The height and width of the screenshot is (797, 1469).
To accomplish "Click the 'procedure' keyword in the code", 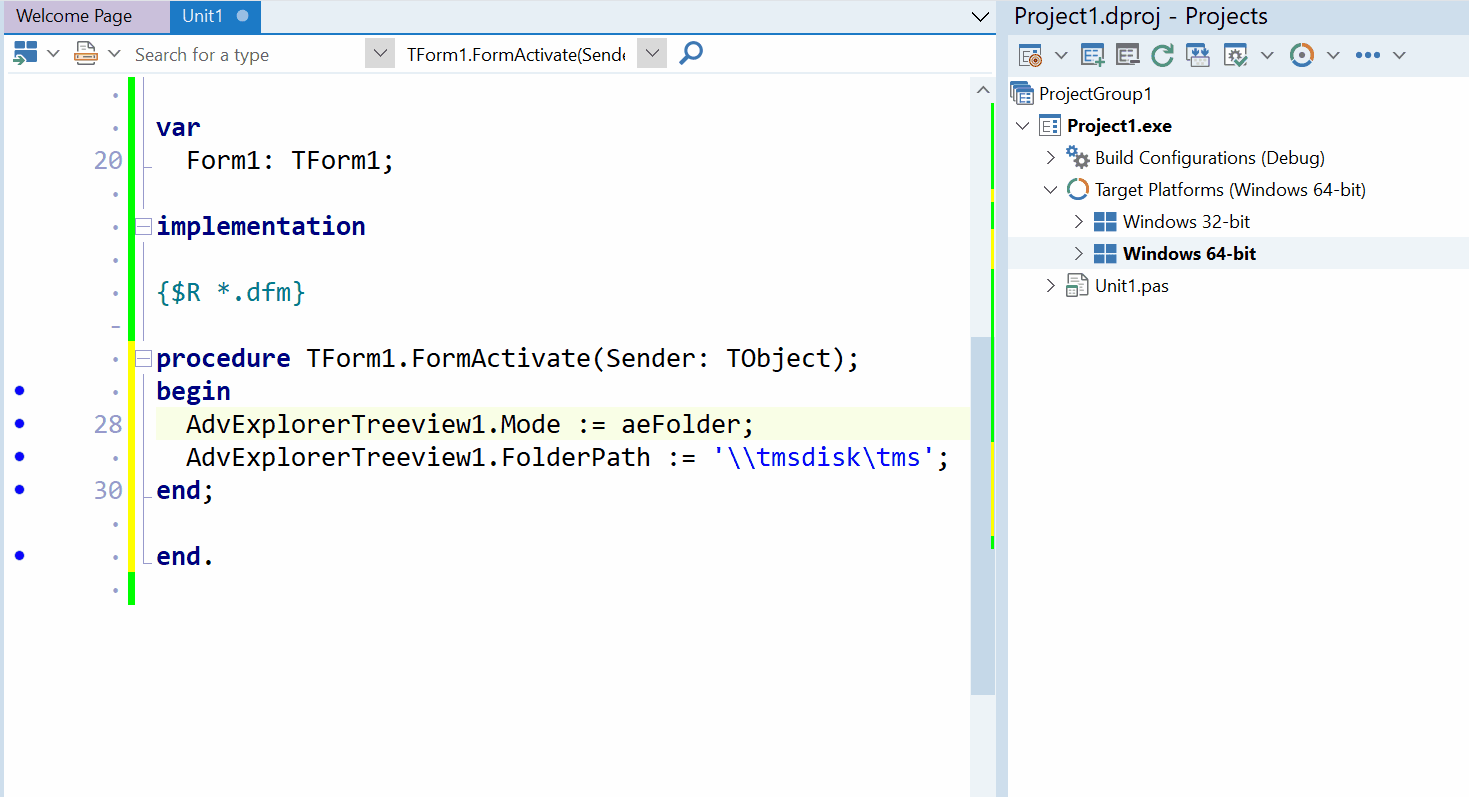I will click(x=223, y=358).
